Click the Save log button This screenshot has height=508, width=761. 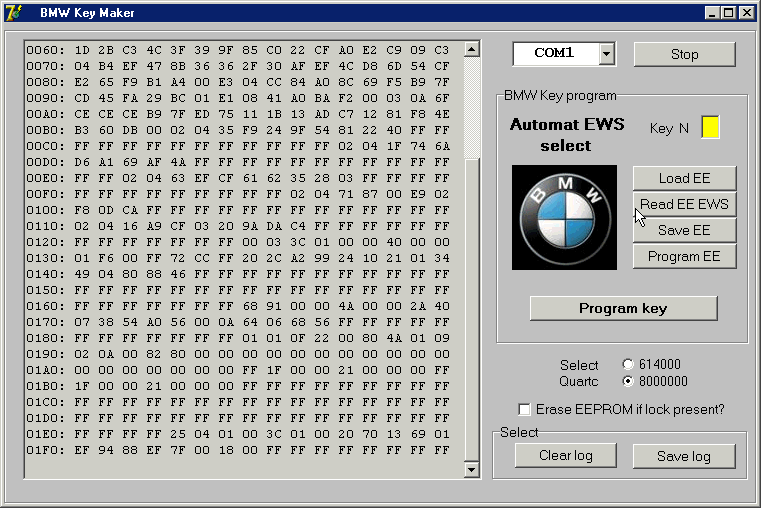pos(684,456)
